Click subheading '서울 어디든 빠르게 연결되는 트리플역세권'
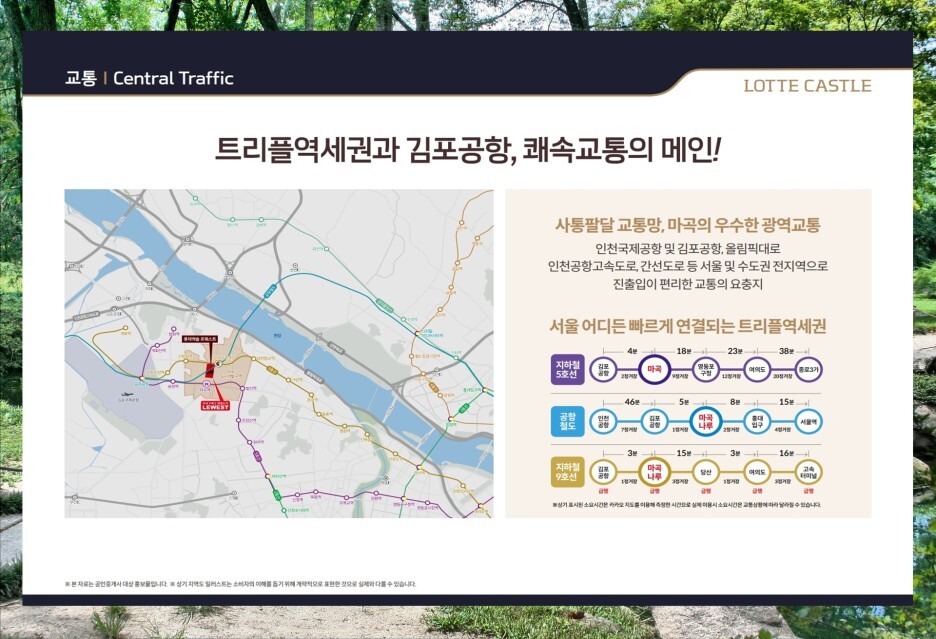 (x=688, y=326)
